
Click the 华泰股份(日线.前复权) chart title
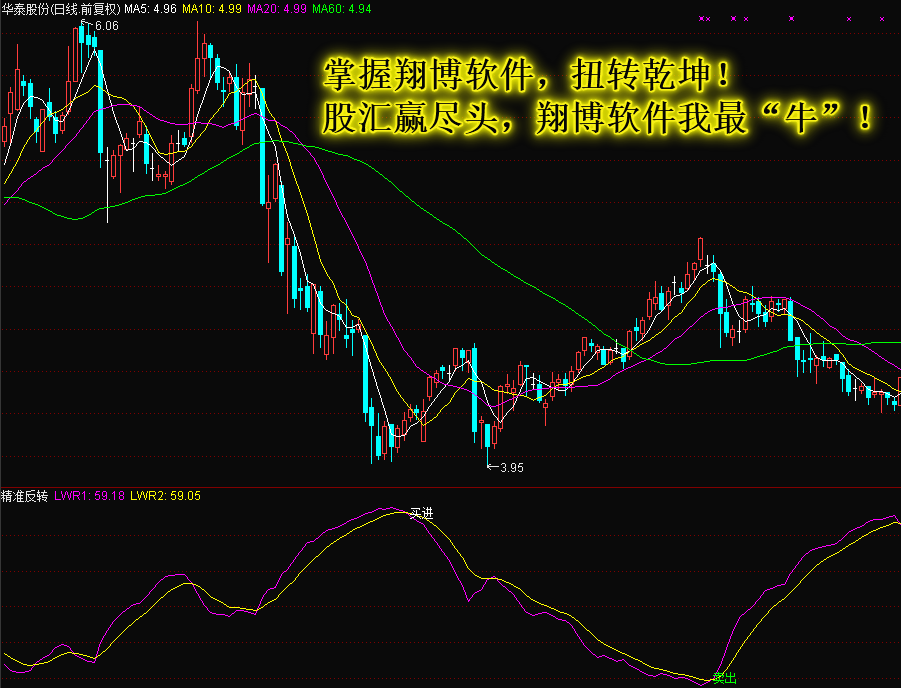61,9
